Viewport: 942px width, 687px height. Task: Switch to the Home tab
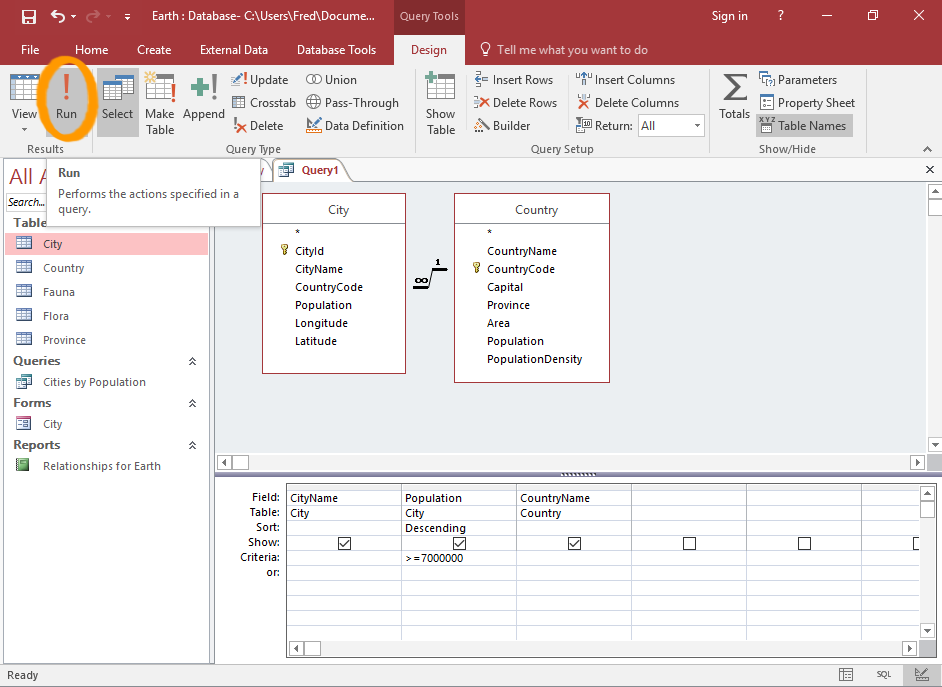pyautogui.click(x=91, y=50)
